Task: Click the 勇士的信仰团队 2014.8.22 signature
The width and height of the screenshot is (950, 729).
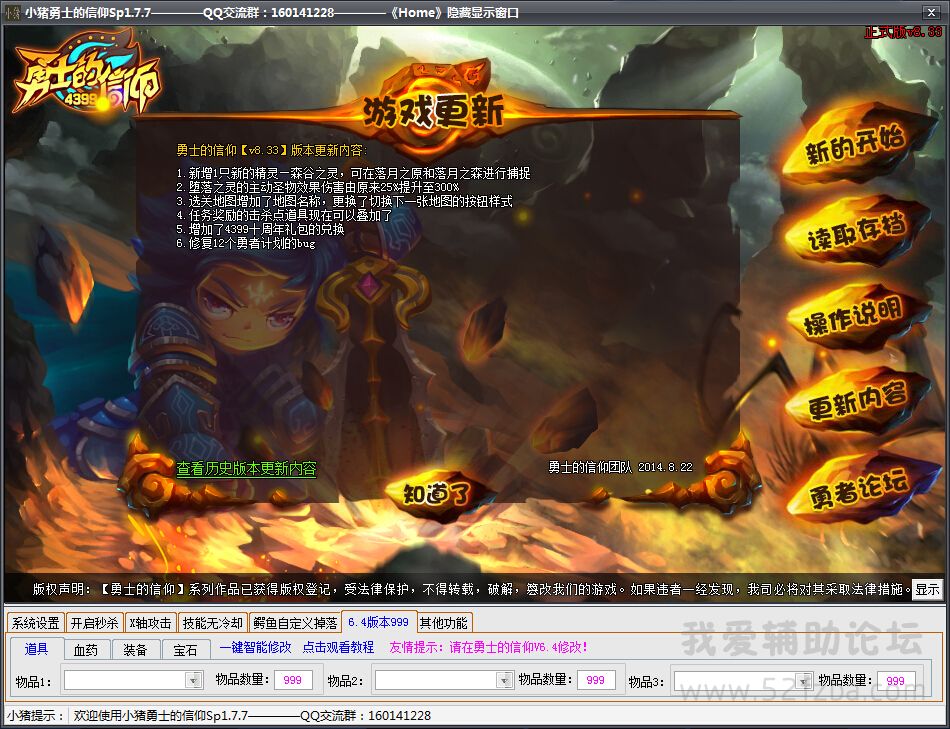Action: [620, 467]
